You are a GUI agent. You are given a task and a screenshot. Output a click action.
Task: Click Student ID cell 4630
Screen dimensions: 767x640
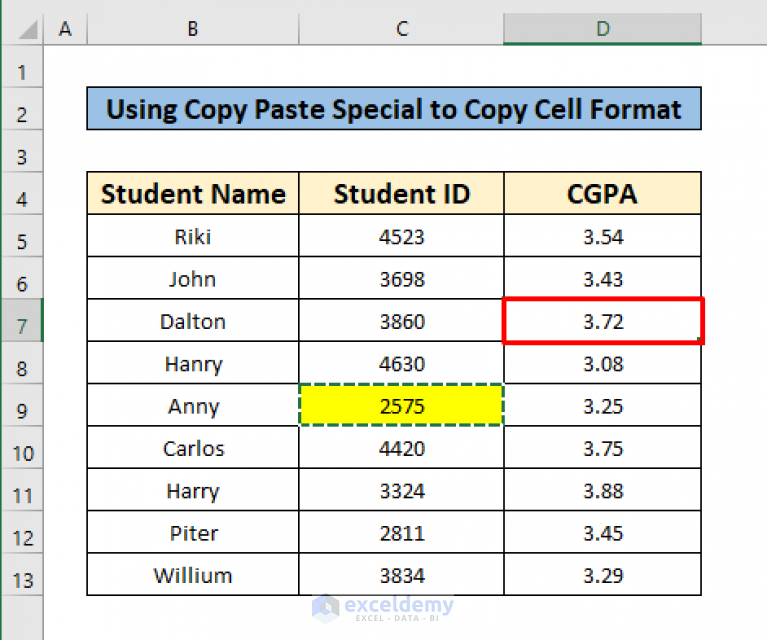click(x=401, y=363)
